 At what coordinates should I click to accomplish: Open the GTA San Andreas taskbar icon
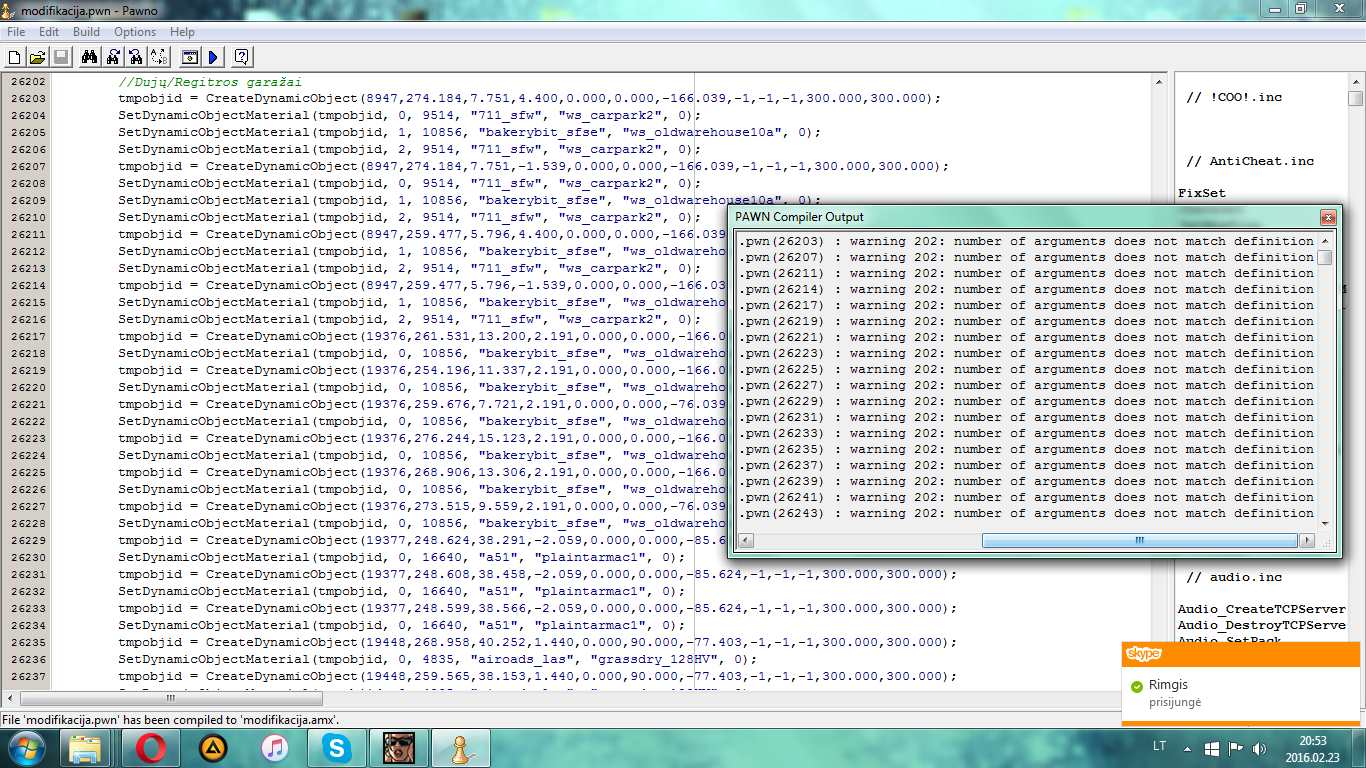point(398,747)
